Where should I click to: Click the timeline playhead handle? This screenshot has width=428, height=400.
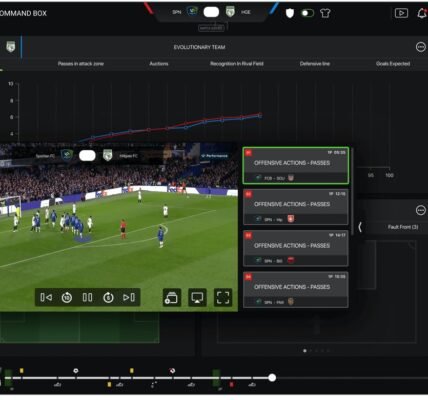(x=272, y=378)
